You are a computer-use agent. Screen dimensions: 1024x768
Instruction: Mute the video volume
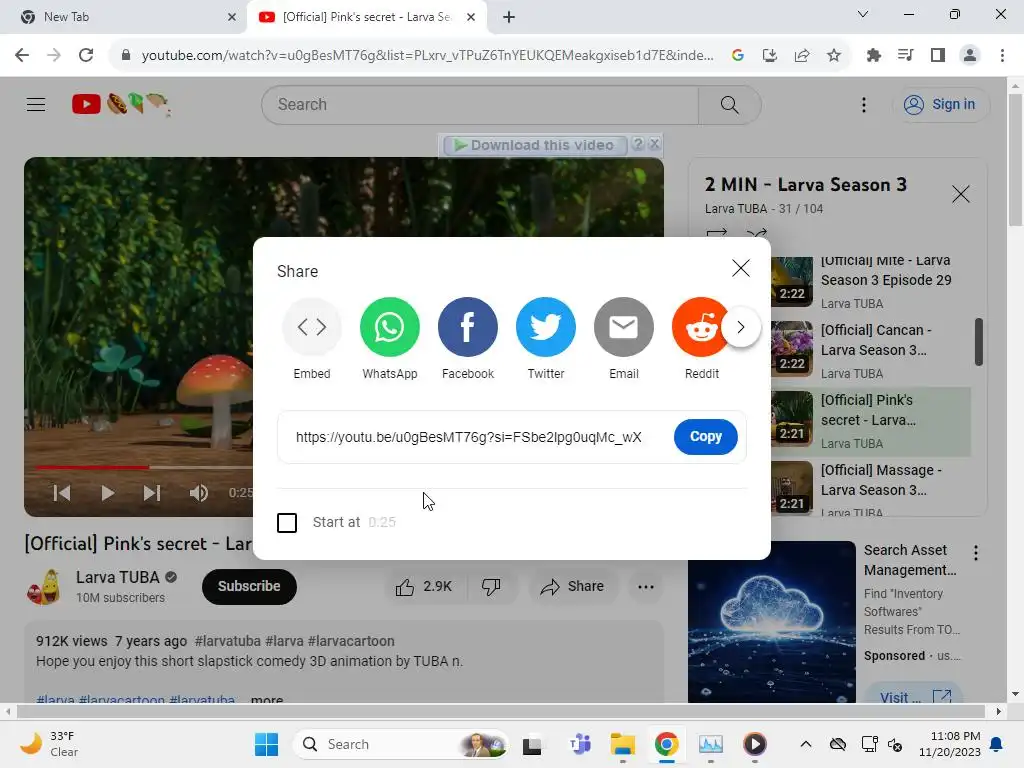[199, 493]
